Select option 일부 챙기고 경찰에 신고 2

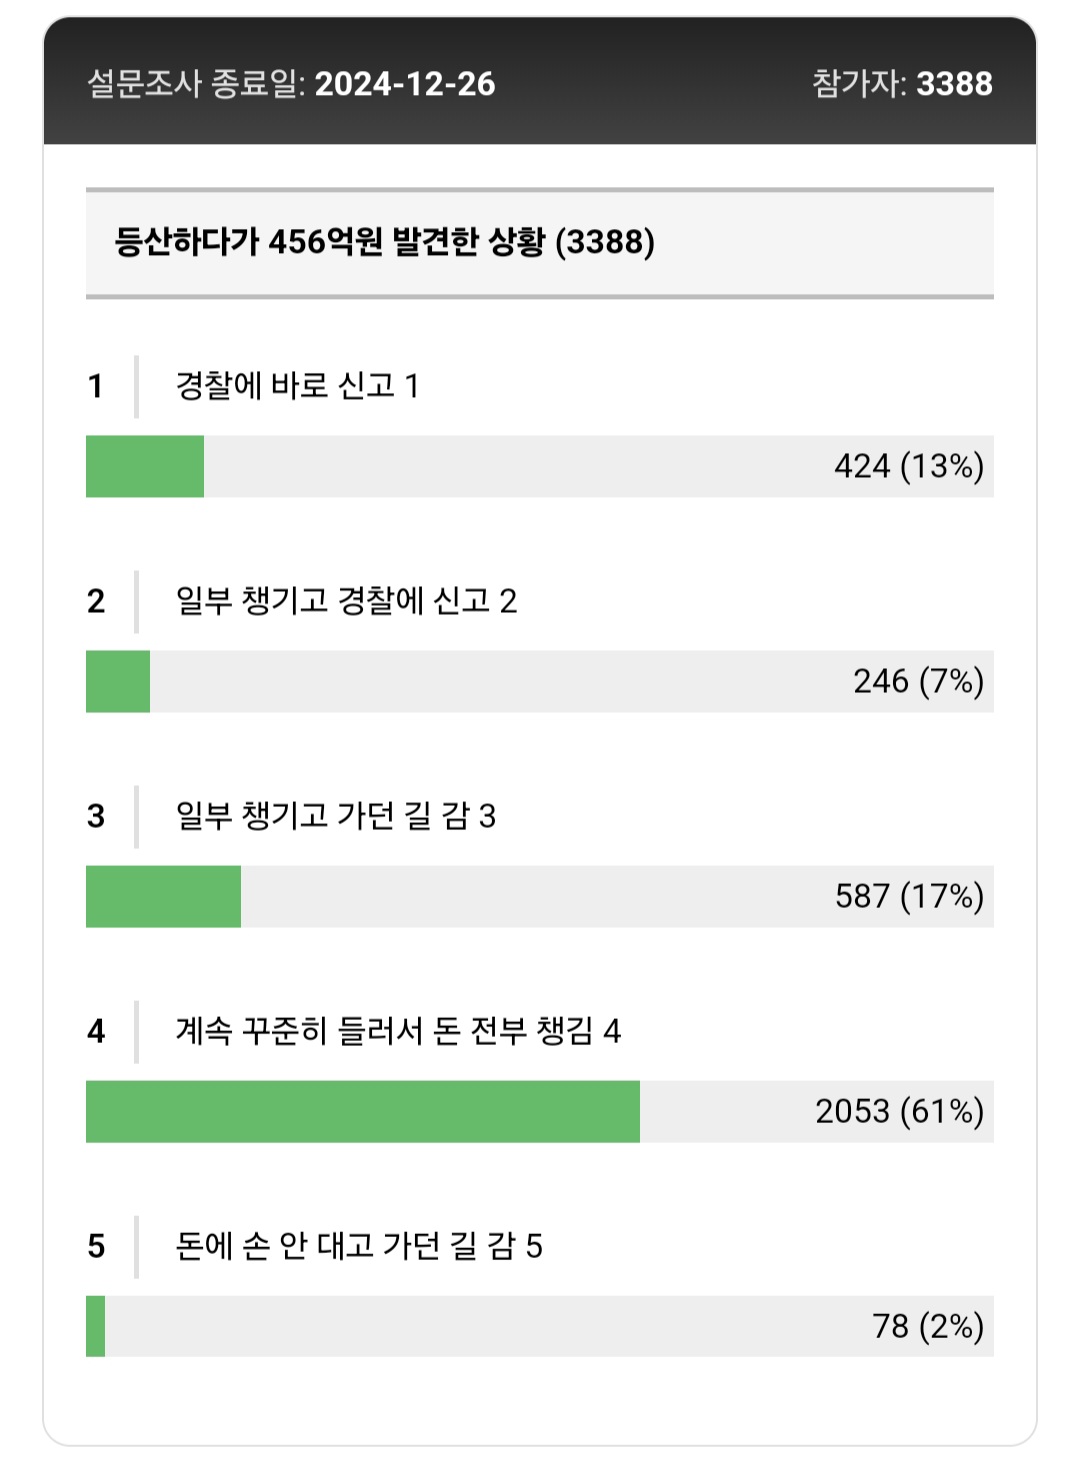click(346, 601)
